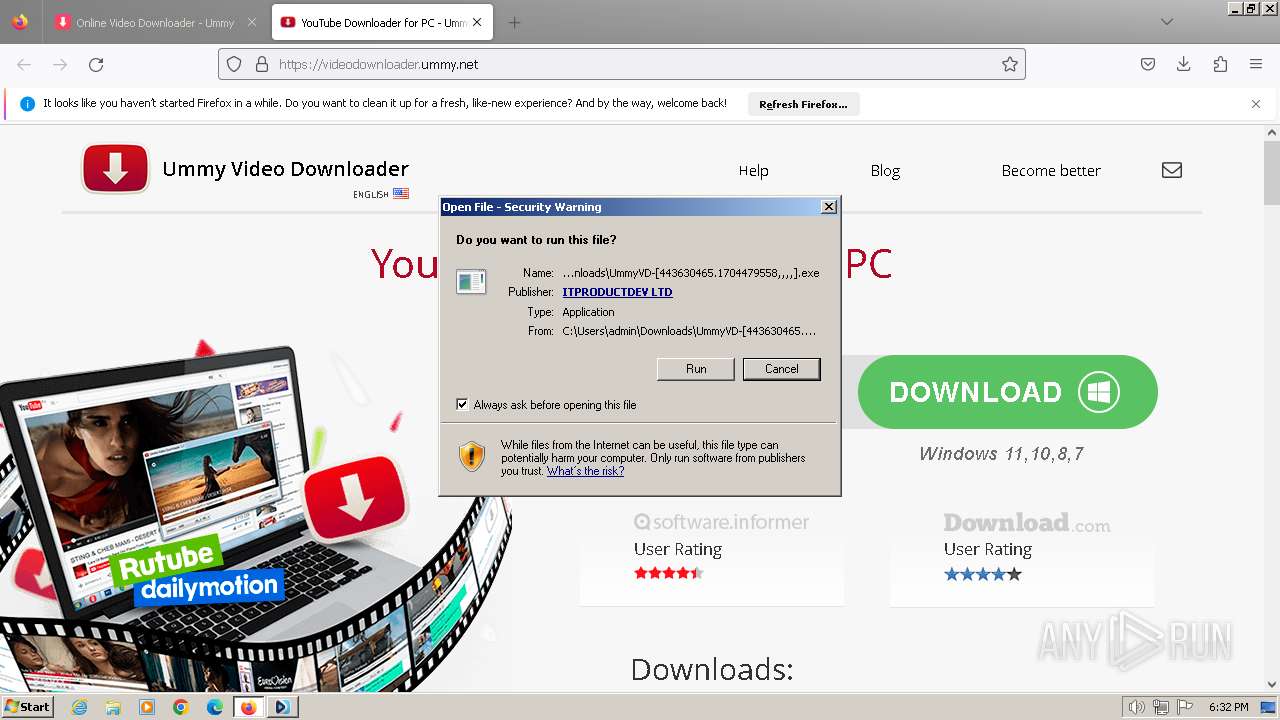1280x720 pixels.
Task: Click the Ummy installer taskbar button
Action: coord(282,707)
